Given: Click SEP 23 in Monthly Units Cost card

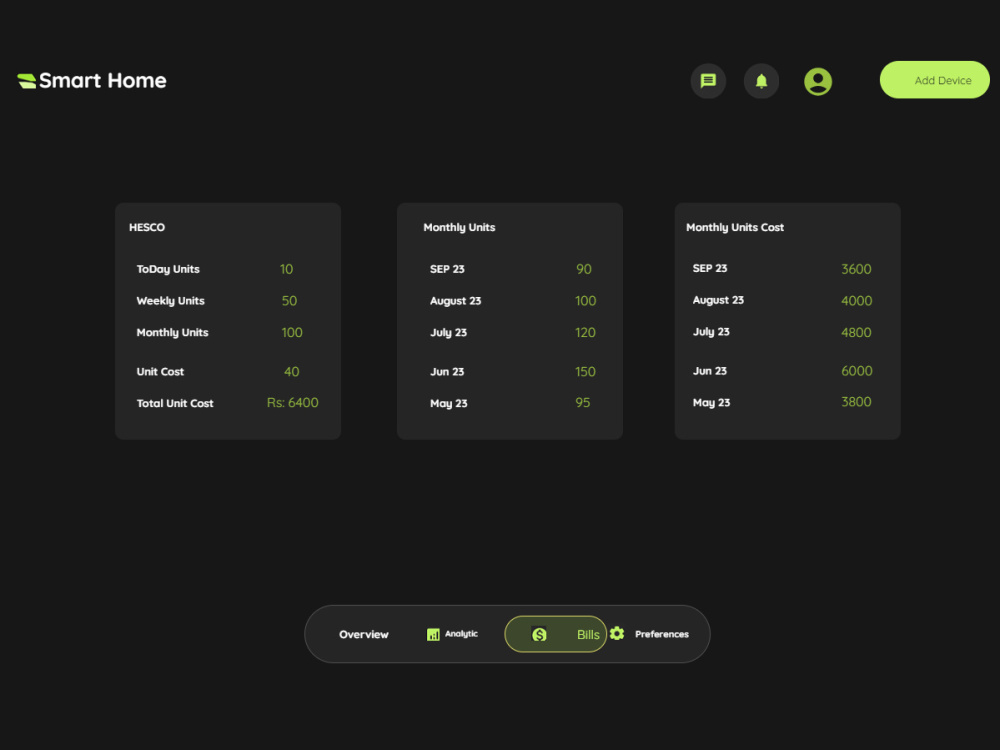Looking at the screenshot, I should click(710, 268).
